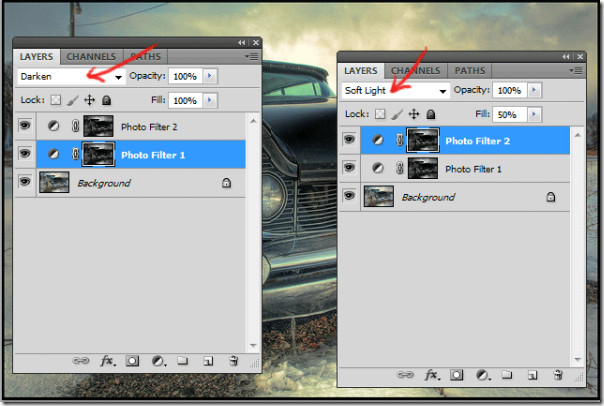Hide Photo Filter 1 layer in left panel
This screenshot has width=604, height=406.
click(25, 154)
